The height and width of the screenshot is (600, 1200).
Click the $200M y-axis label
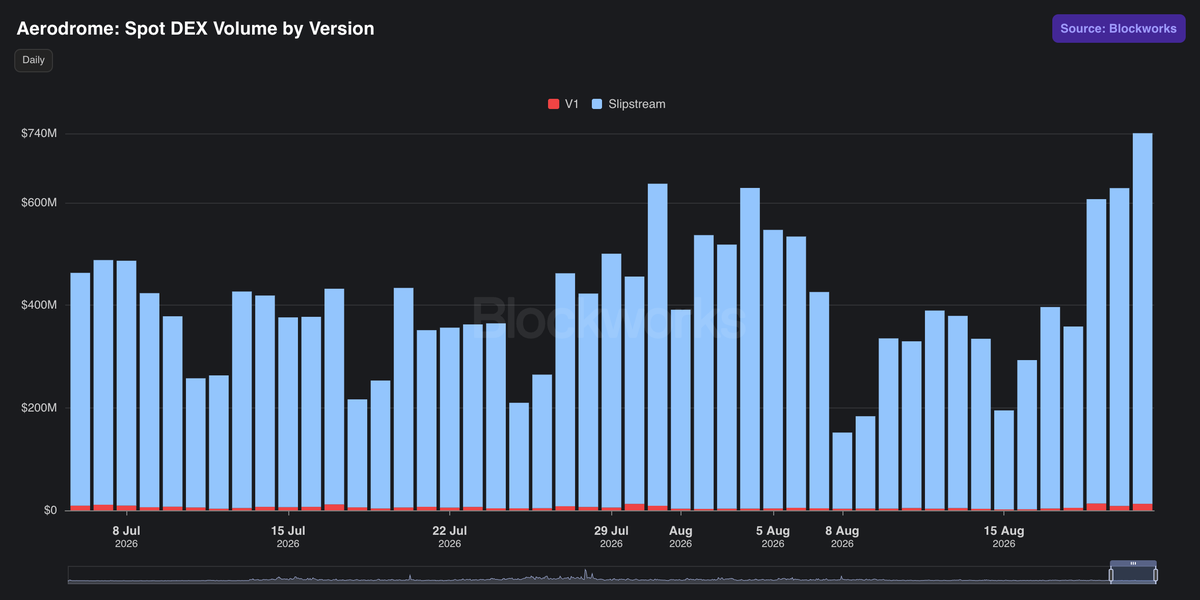click(38, 408)
